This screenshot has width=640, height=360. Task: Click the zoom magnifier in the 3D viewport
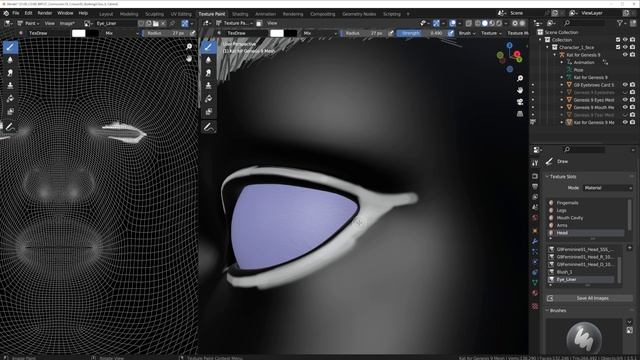[520, 78]
